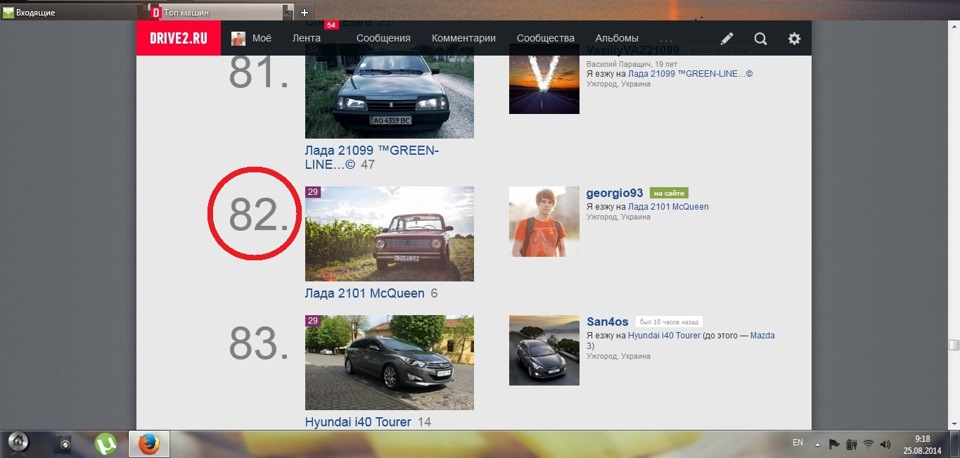Open the three-dots more menu
The image size is (960, 458).
click(666, 40)
